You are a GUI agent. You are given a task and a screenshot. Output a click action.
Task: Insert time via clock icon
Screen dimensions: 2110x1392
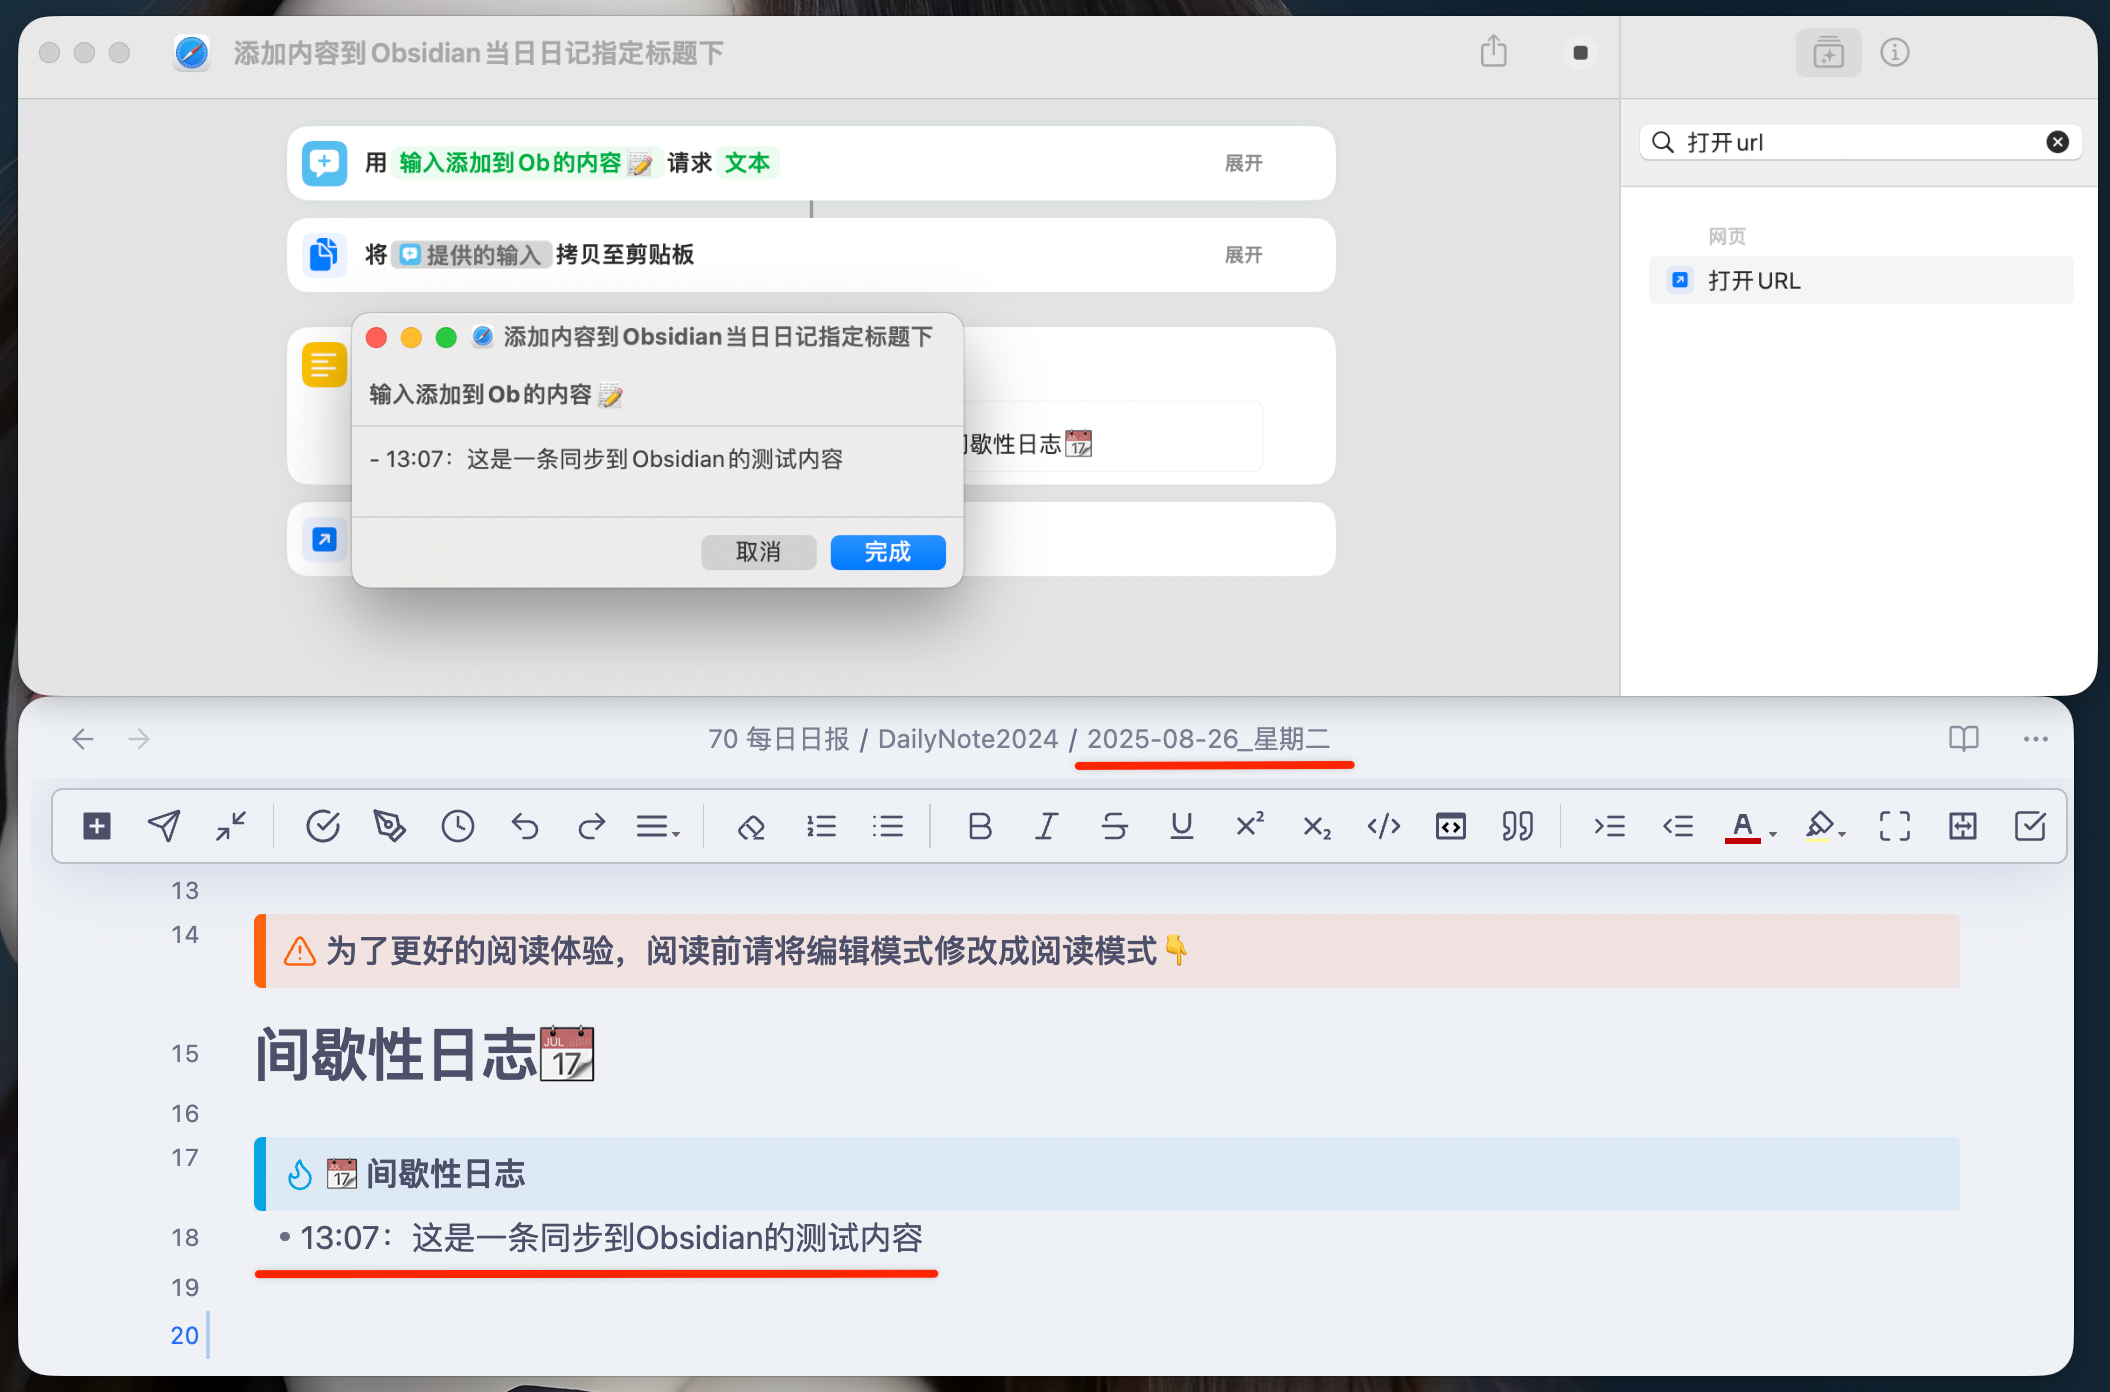pyautogui.click(x=458, y=826)
